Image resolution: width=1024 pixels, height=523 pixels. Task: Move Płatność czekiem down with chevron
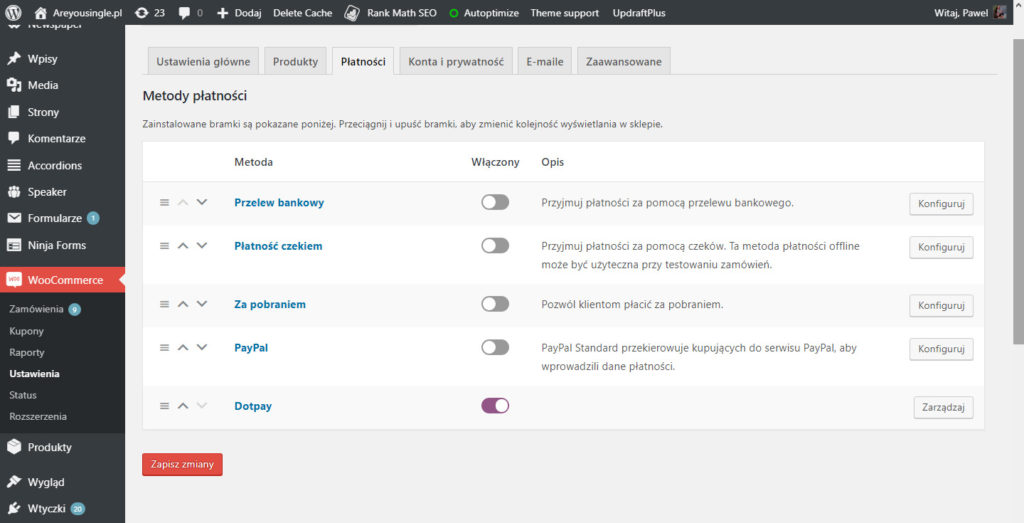[202, 246]
